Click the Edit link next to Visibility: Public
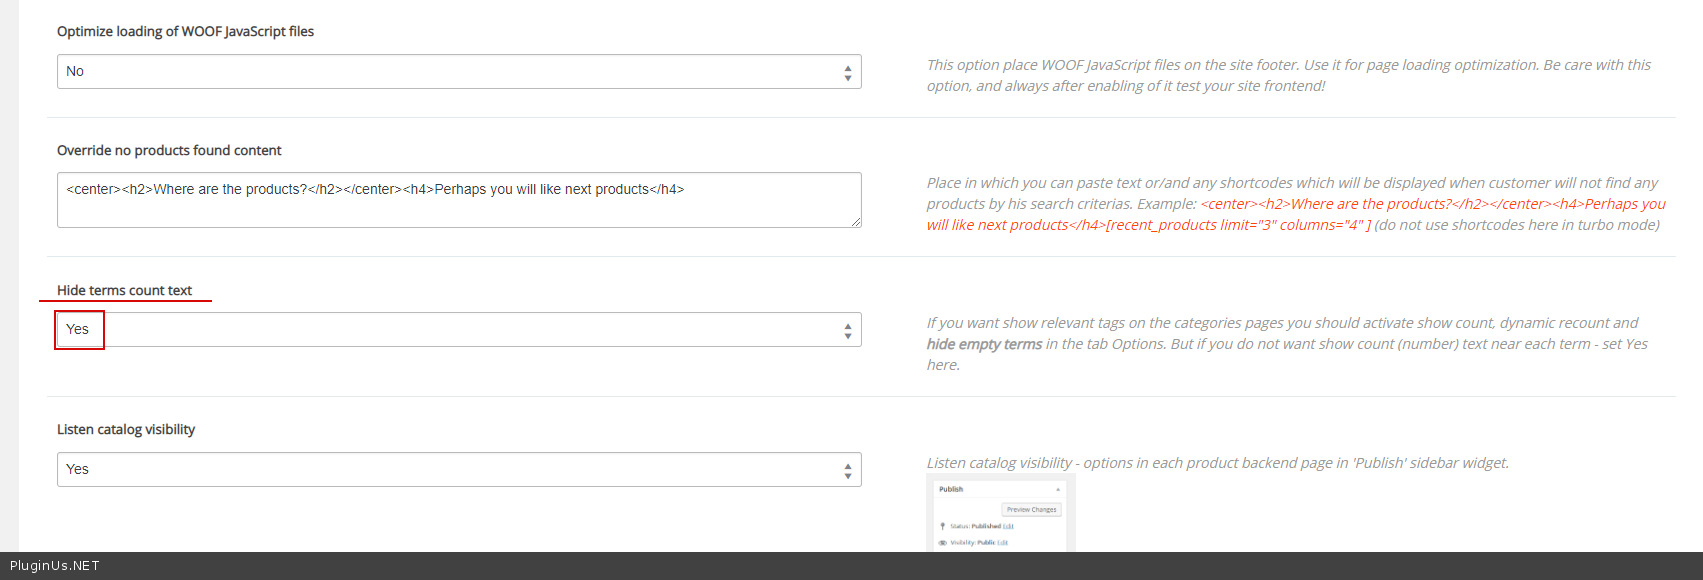Viewport: 1703px width, 580px height. pos(1002,543)
